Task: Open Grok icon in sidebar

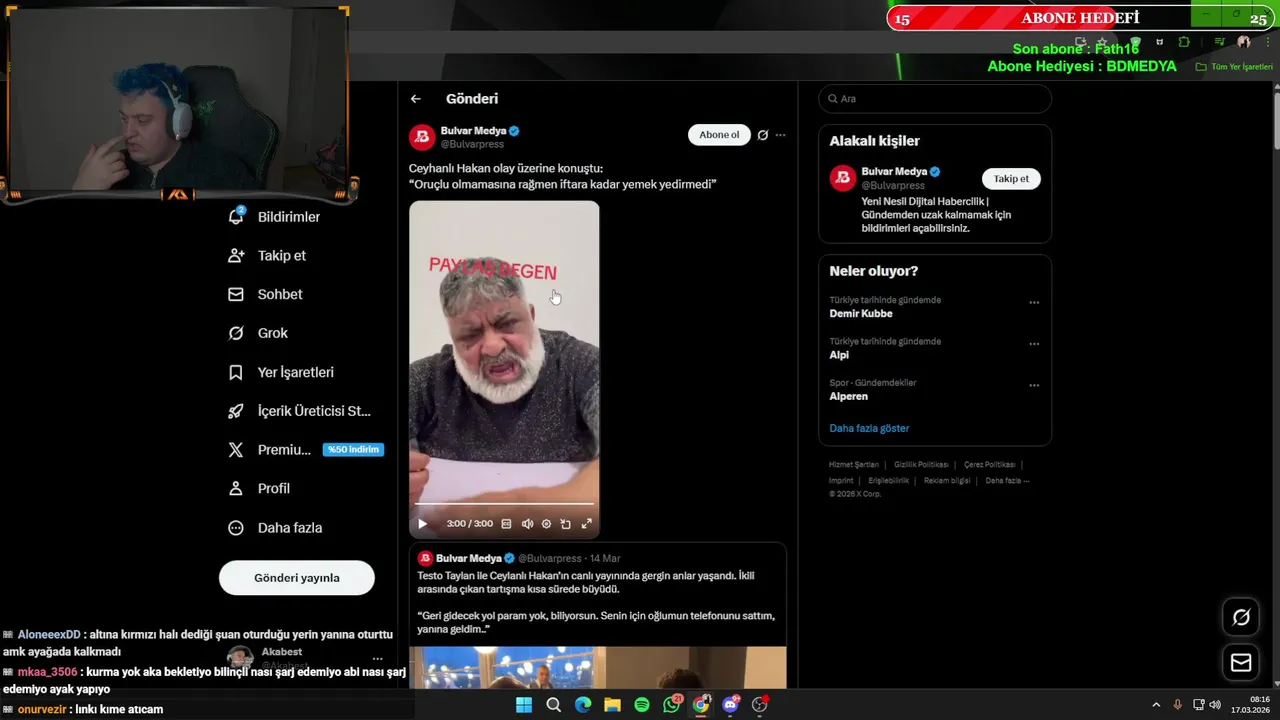Action: 236,333
